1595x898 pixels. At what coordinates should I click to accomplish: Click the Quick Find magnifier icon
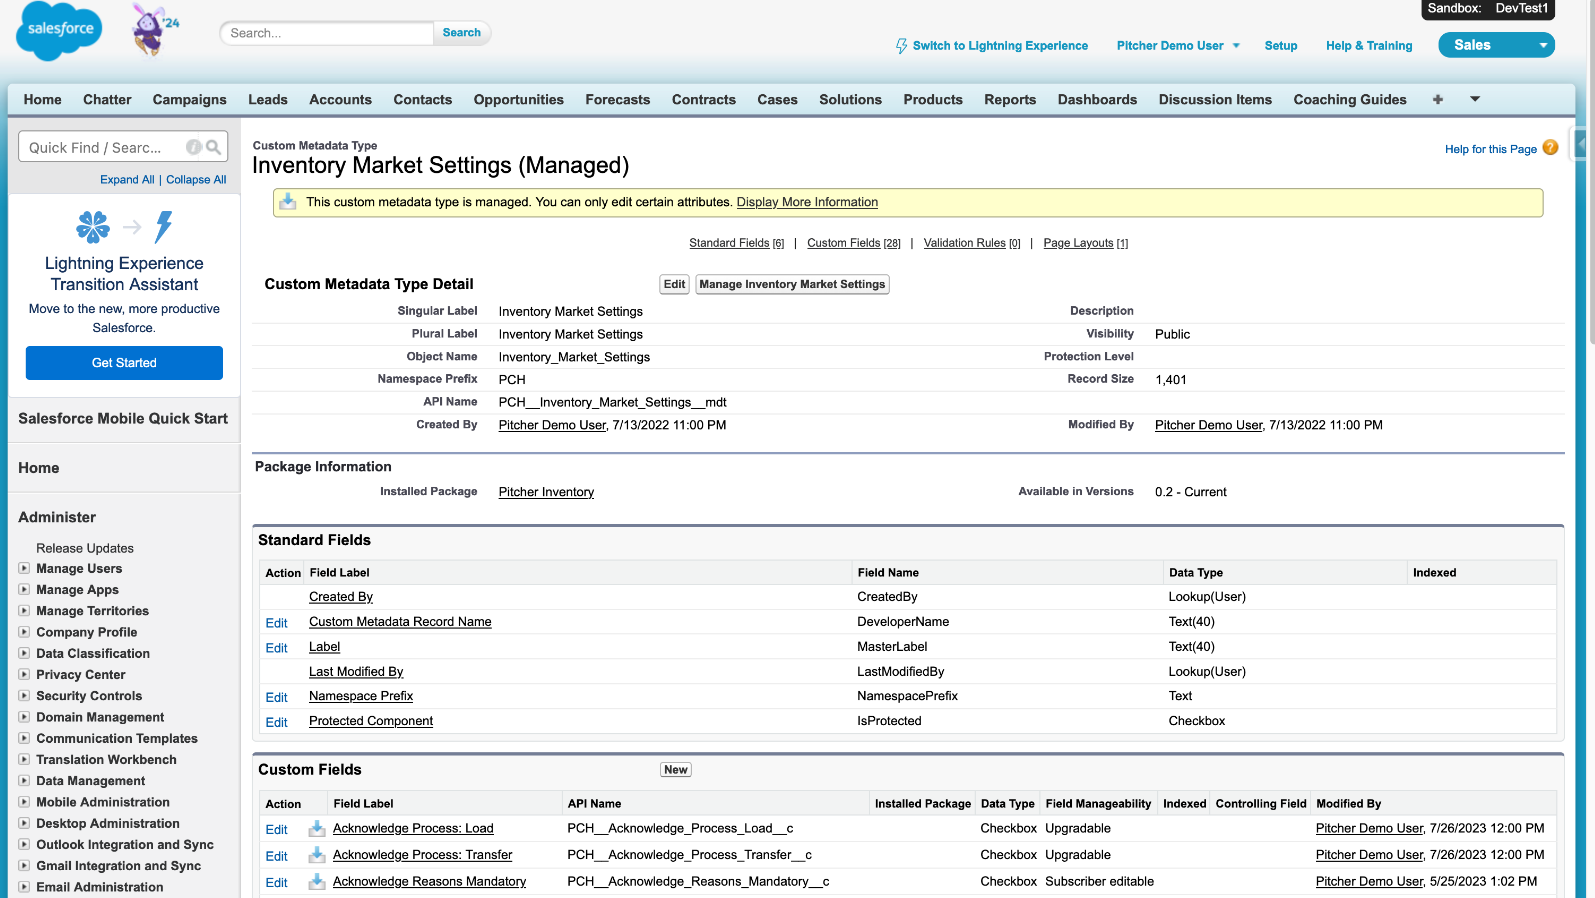click(213, 147)
